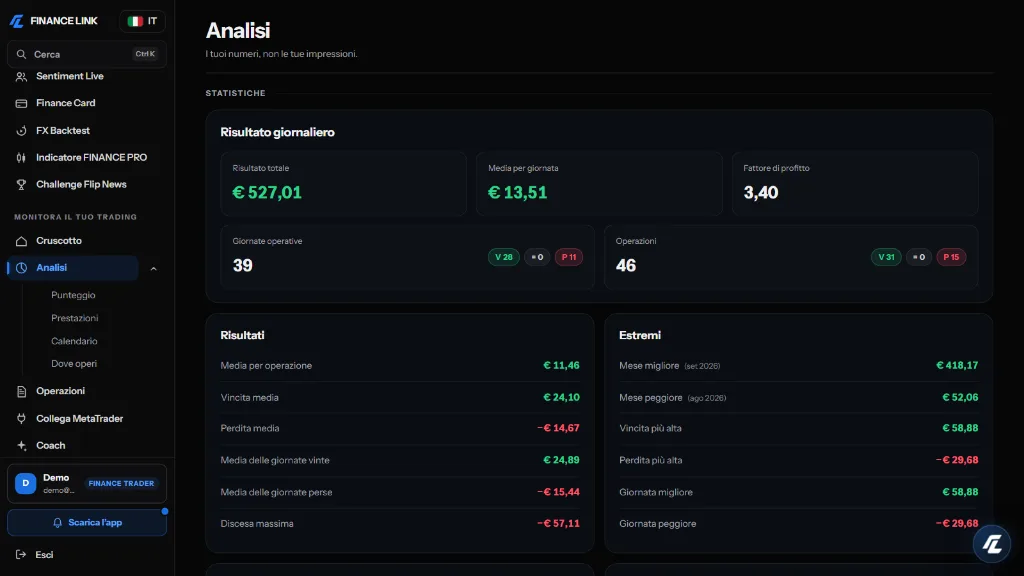Focus the Cerca search field

[87, 54]
